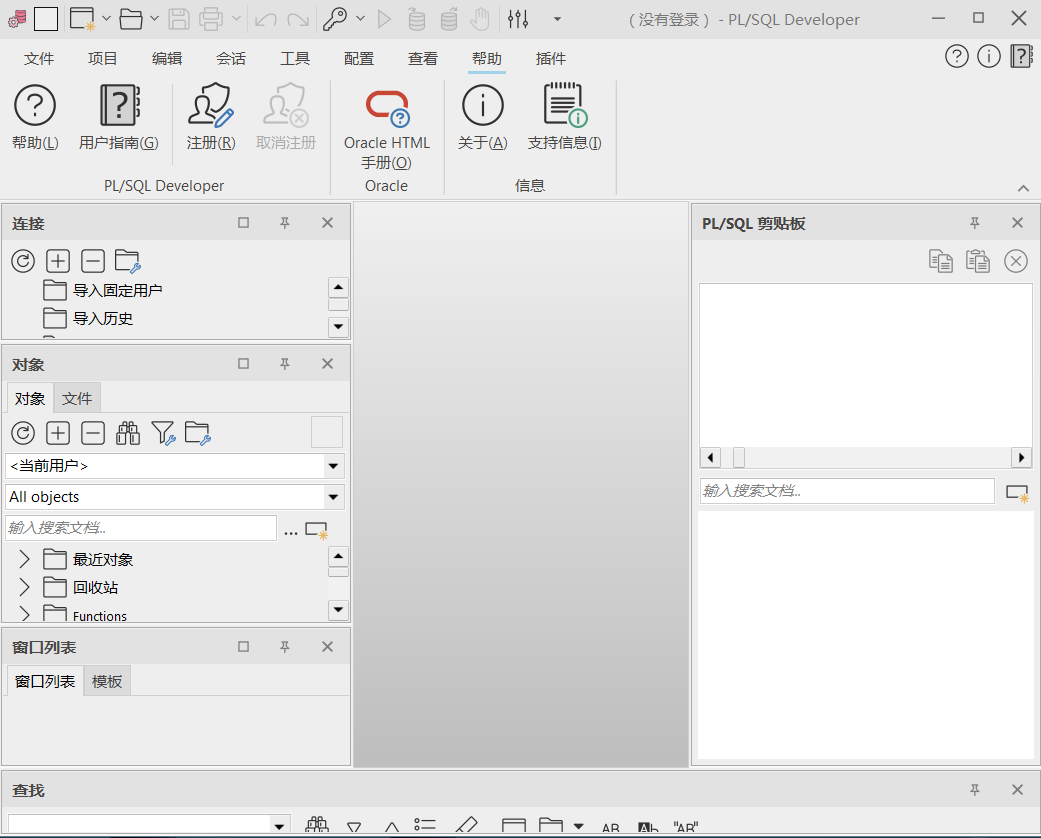Maximize the 对象 panel
Image resolution: width=1041 pixels, height=838 pixels.
244,364
